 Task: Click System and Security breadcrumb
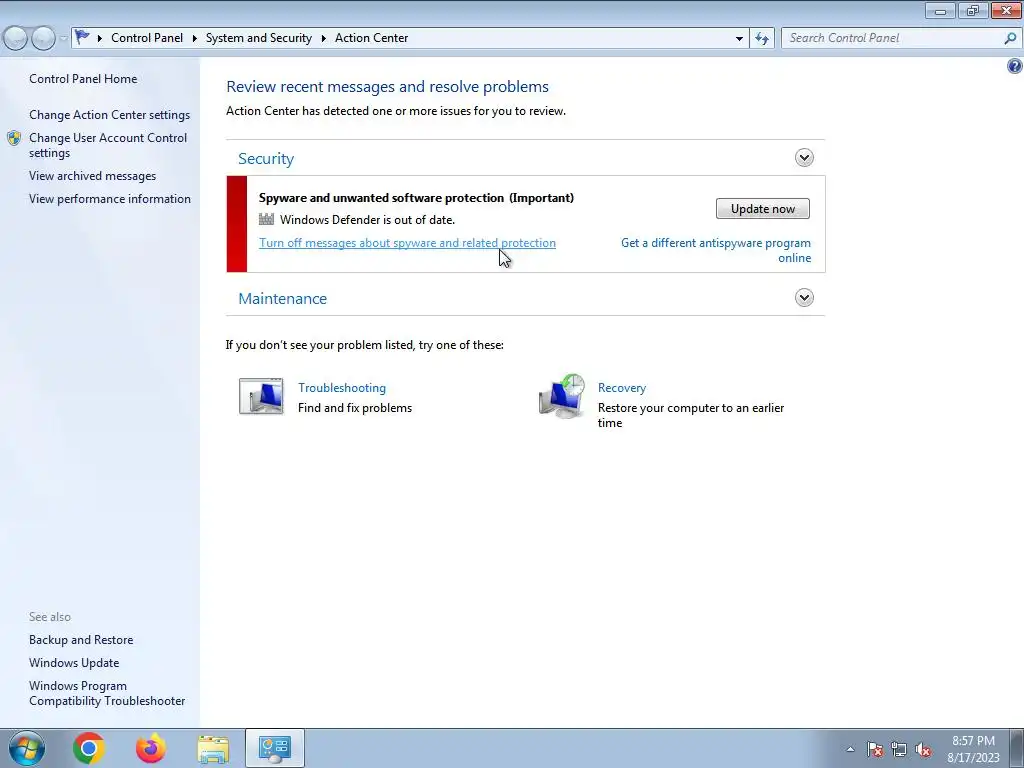pos(259,38)
